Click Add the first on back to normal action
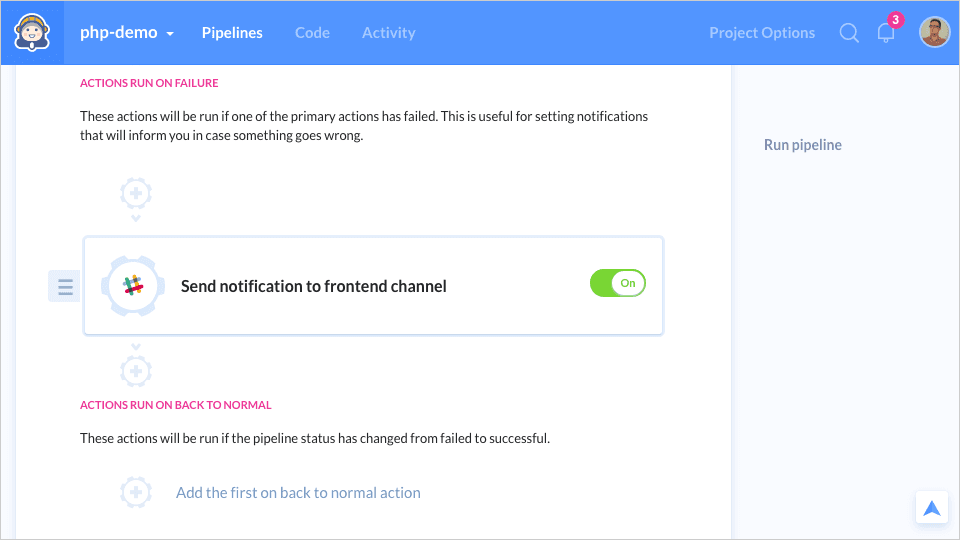Screen dimensions: 960x540 point(298,493)
